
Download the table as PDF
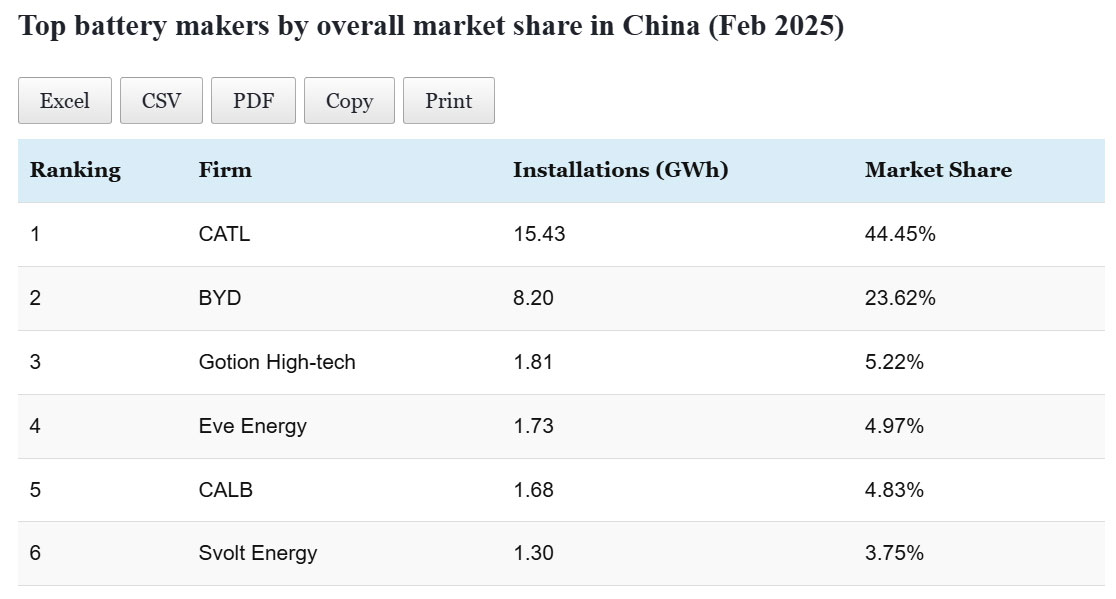coord(253,101)
